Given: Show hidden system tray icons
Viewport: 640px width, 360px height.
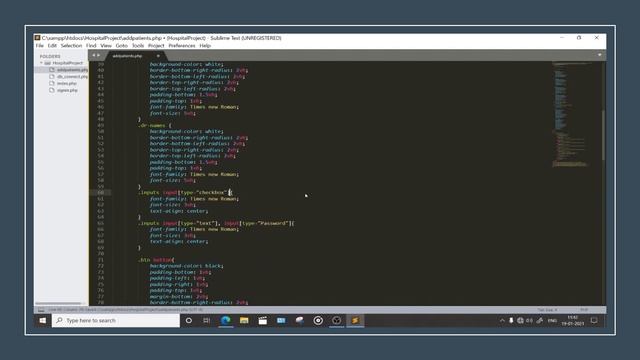Looking at the screenshot, I should click(502, 320).
